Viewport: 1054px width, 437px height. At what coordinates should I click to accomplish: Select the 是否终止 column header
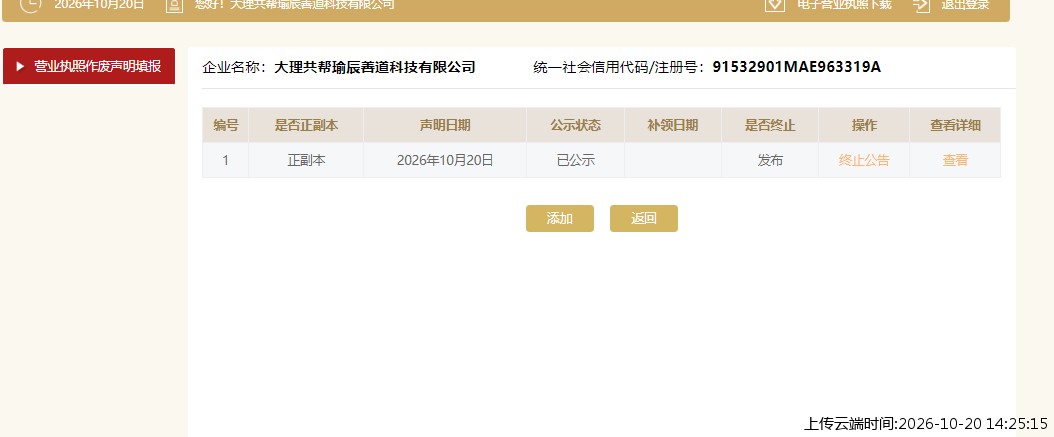tap(770, 125)
